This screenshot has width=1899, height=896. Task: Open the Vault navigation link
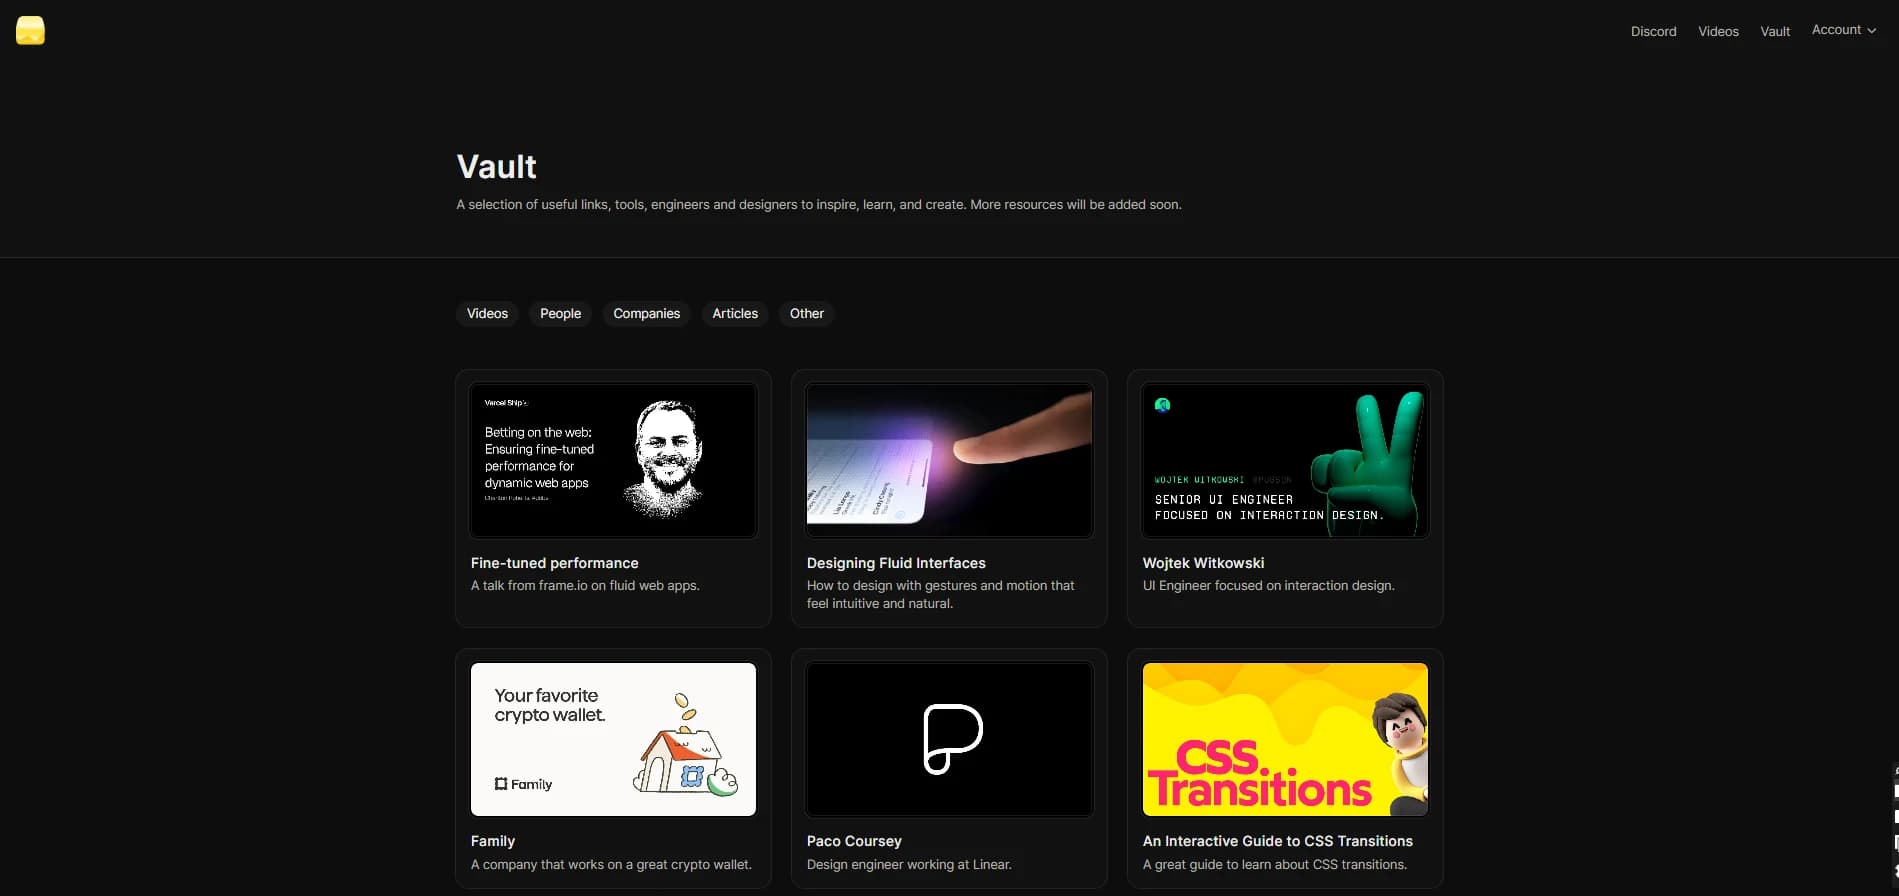1775,31
